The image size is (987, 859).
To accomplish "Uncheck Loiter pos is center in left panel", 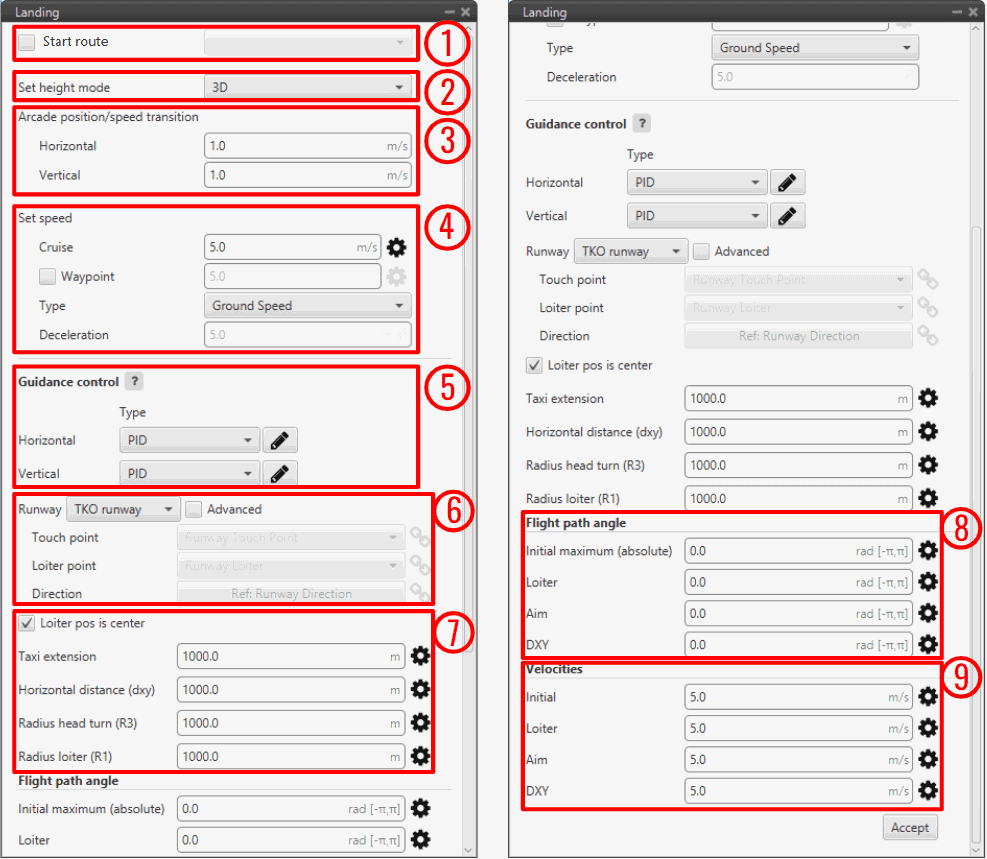I will (x=27, y=623).
